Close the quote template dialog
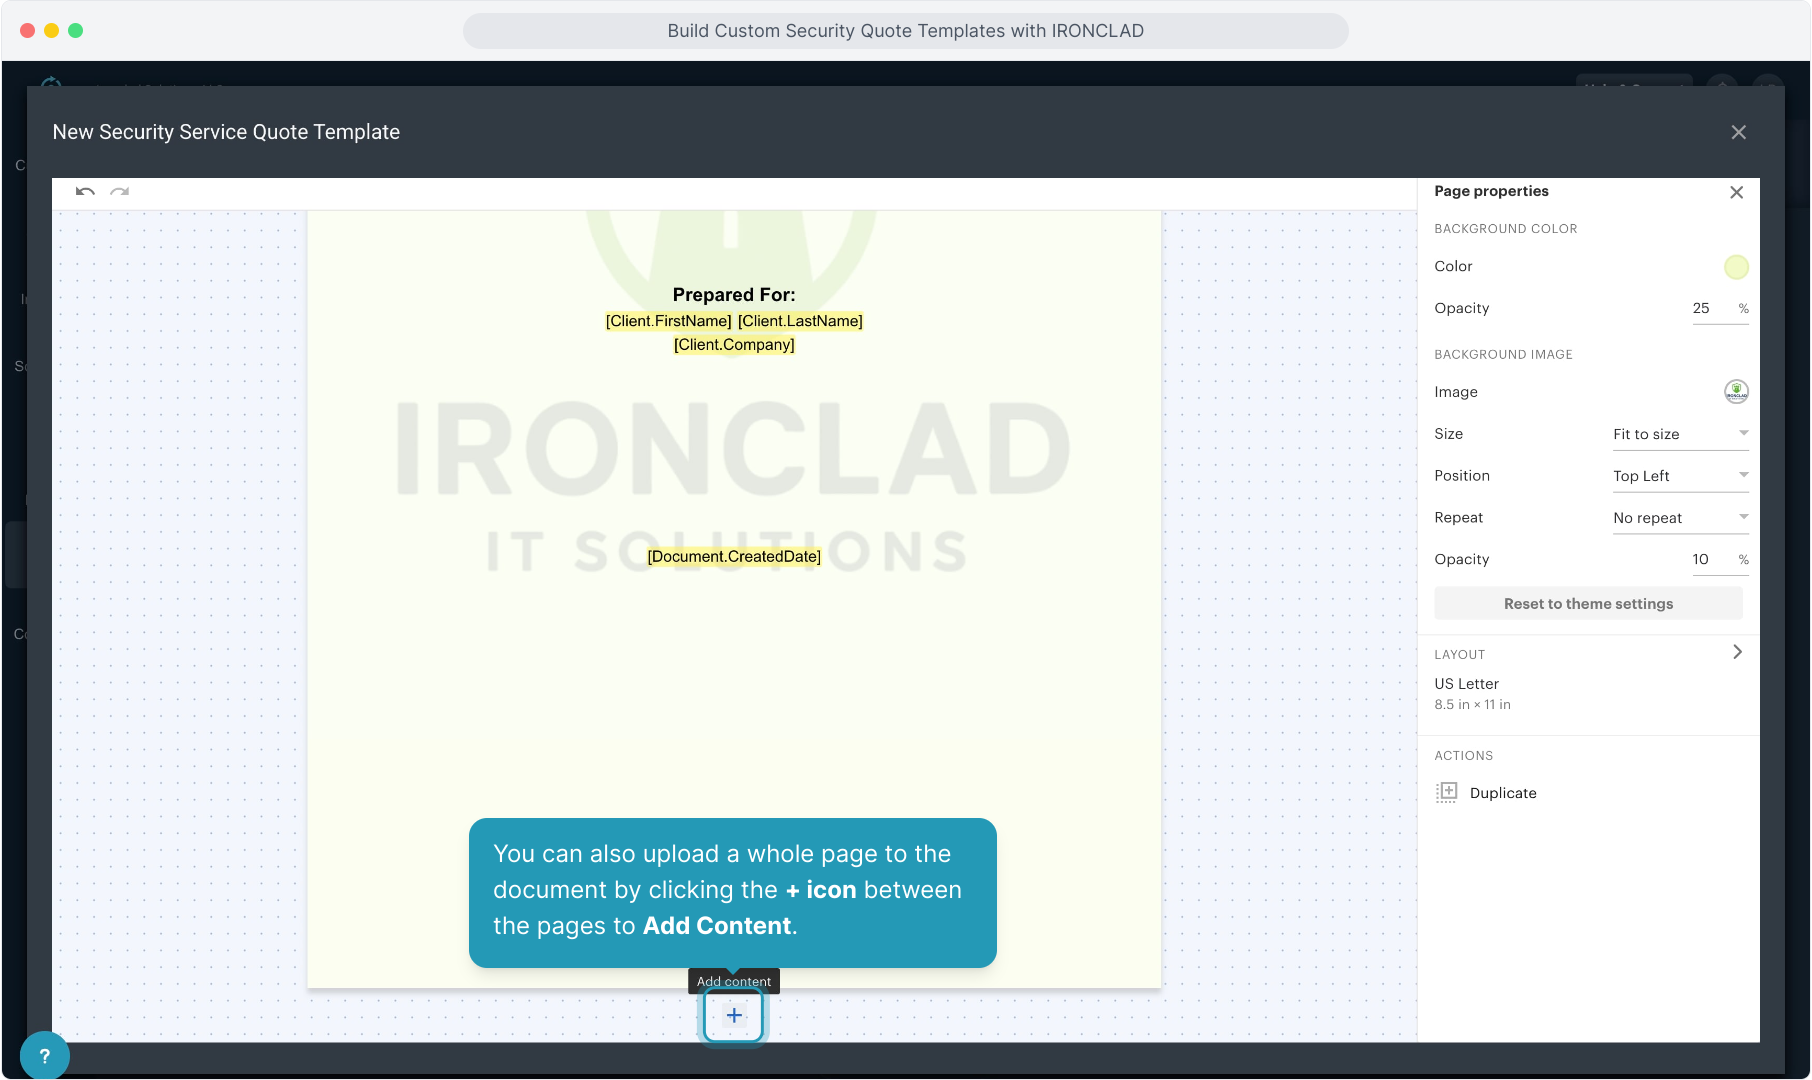Image resolution: width=1812 pixels, height=1080 pixels. point(1738,132)
